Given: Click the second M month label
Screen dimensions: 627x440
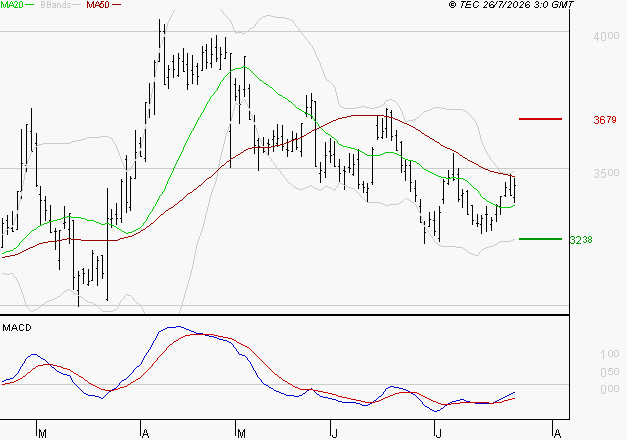Looking at the screenshot, I should 241,434.
